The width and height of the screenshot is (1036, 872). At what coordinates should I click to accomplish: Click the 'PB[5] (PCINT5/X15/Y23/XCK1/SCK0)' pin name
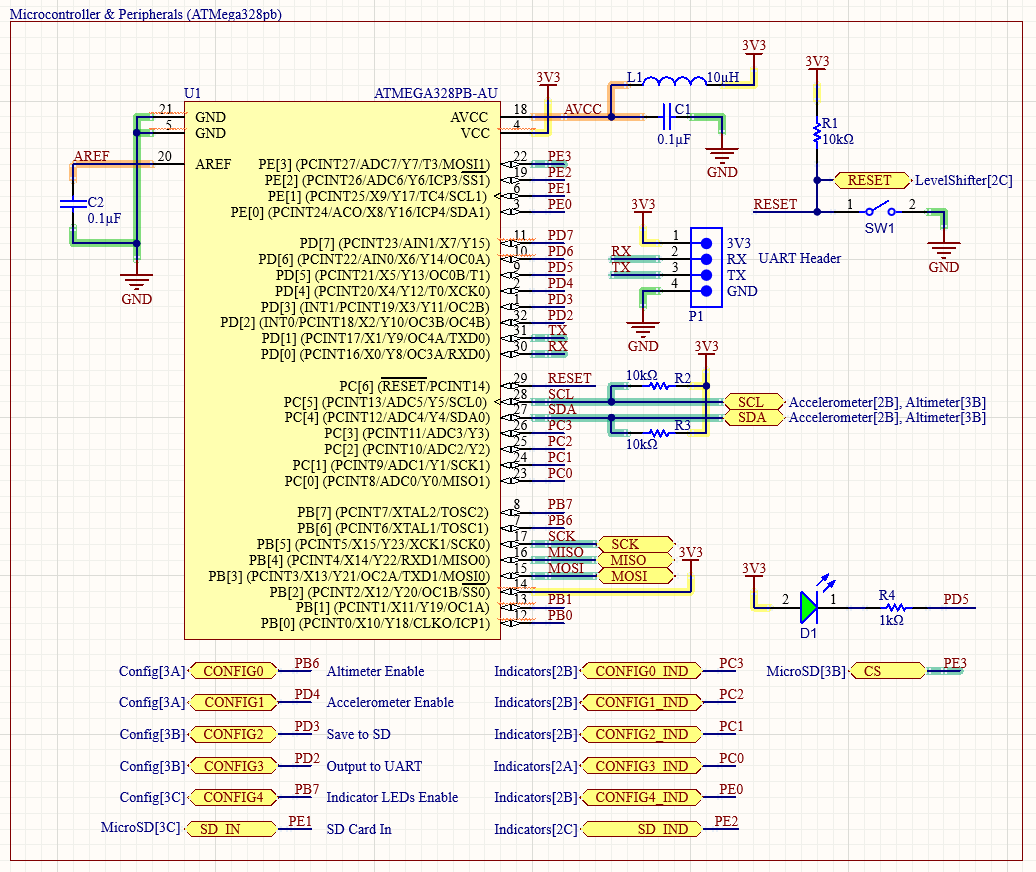click(x=373, y=544)
